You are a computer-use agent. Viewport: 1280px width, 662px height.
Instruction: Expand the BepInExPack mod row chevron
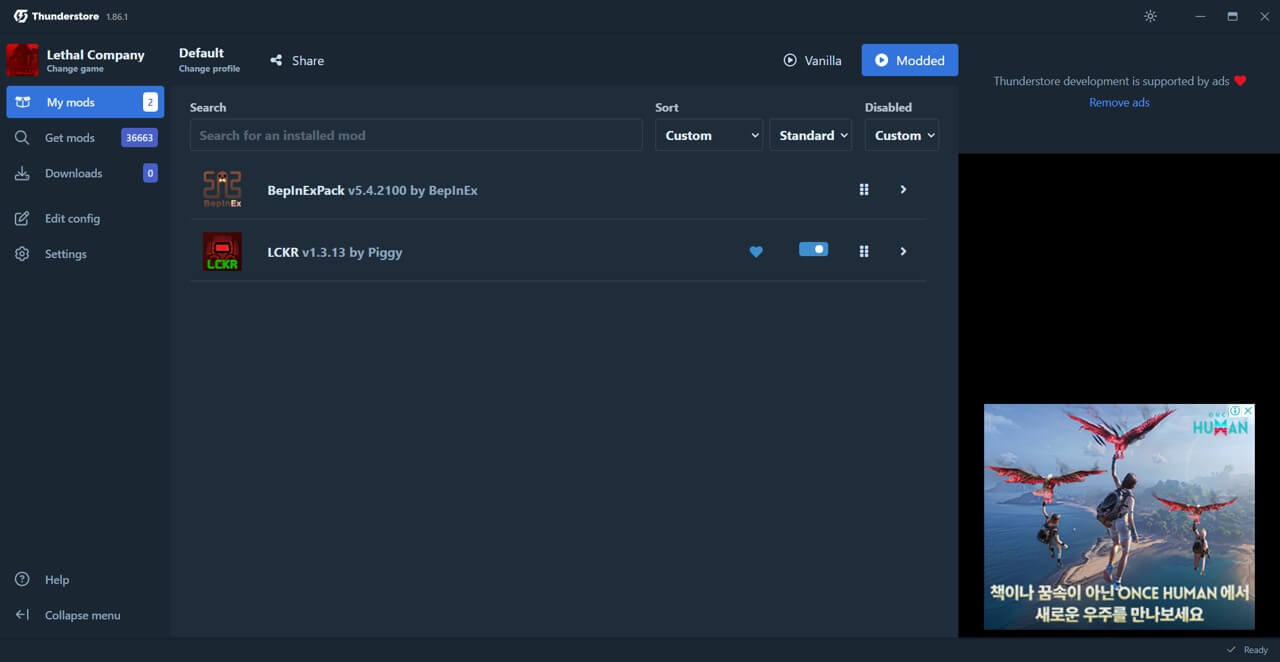pyautogui.click(x=903, y=190)
